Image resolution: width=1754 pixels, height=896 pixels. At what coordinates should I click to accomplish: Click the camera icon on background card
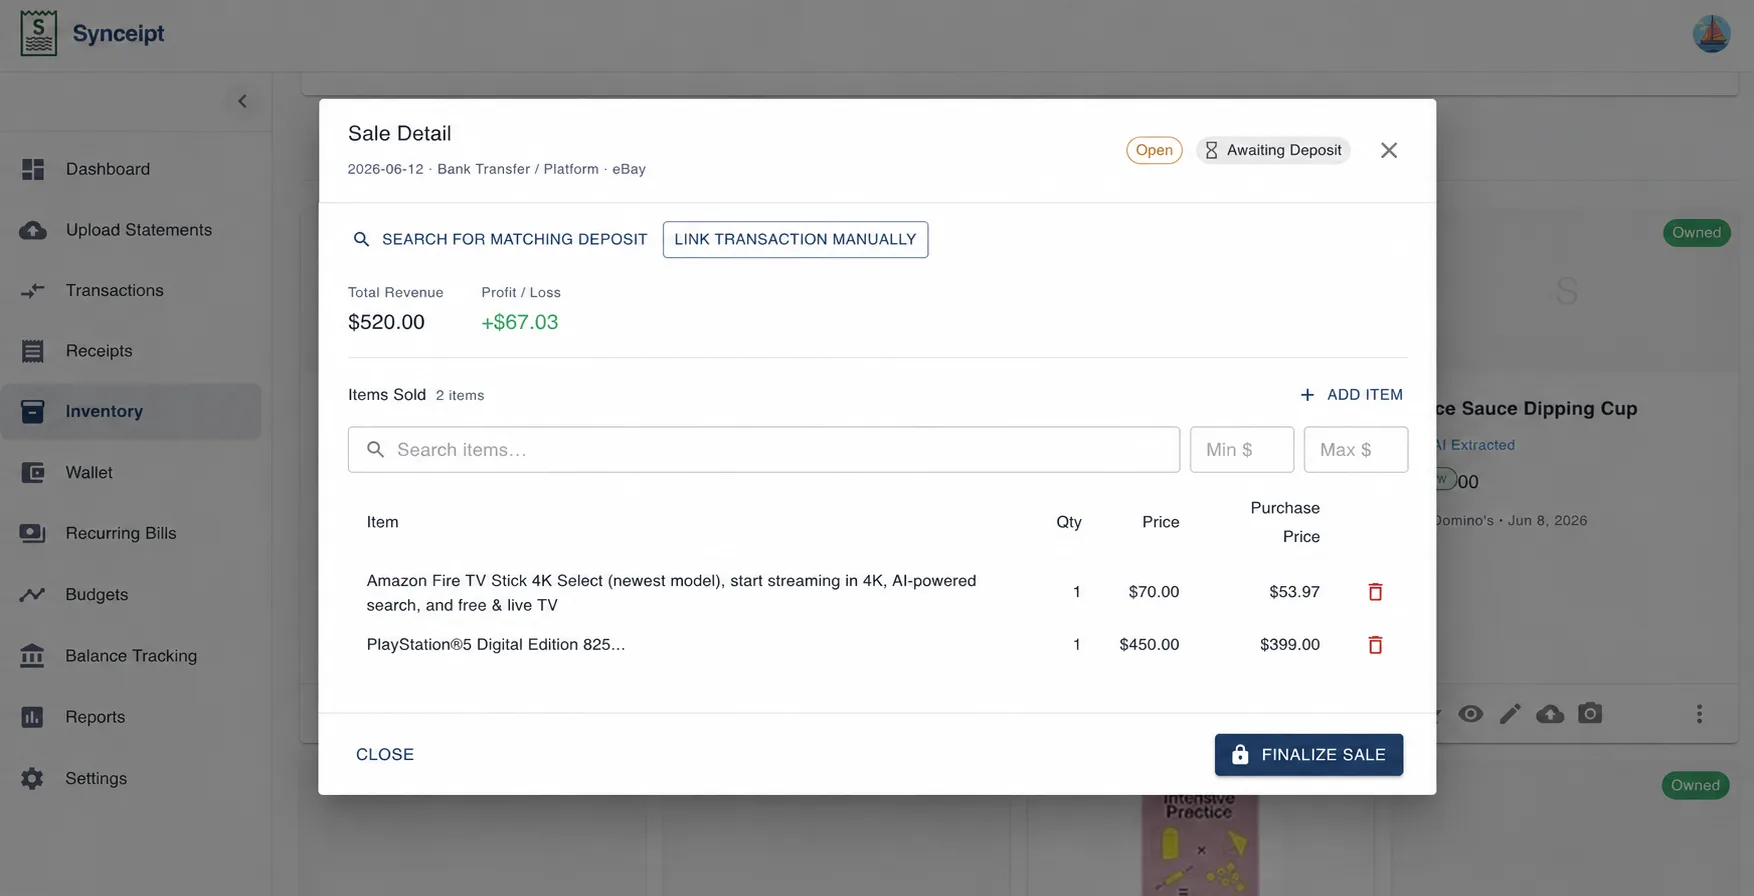pyautogui.click(x=1590, y=713)
